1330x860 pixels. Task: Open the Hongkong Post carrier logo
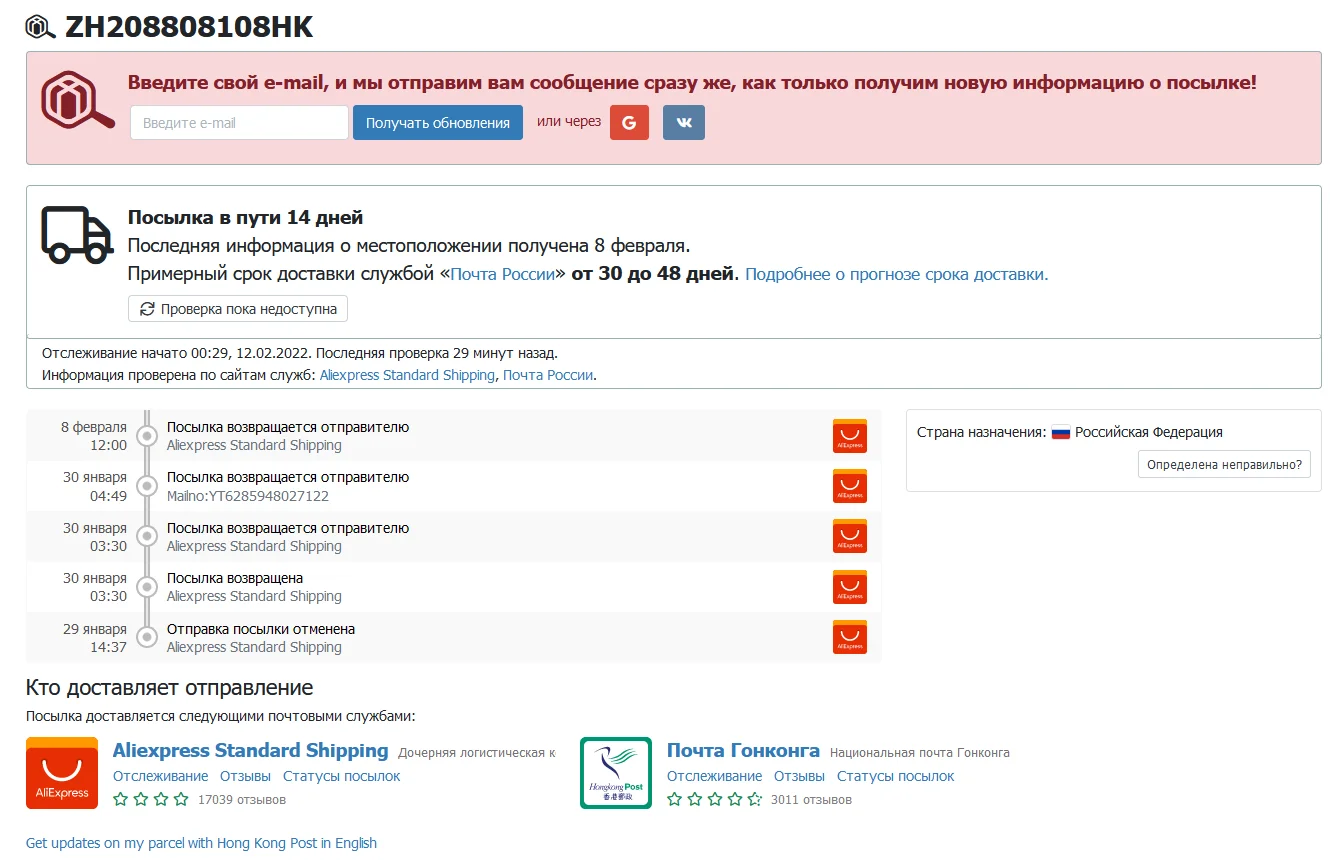616,773
